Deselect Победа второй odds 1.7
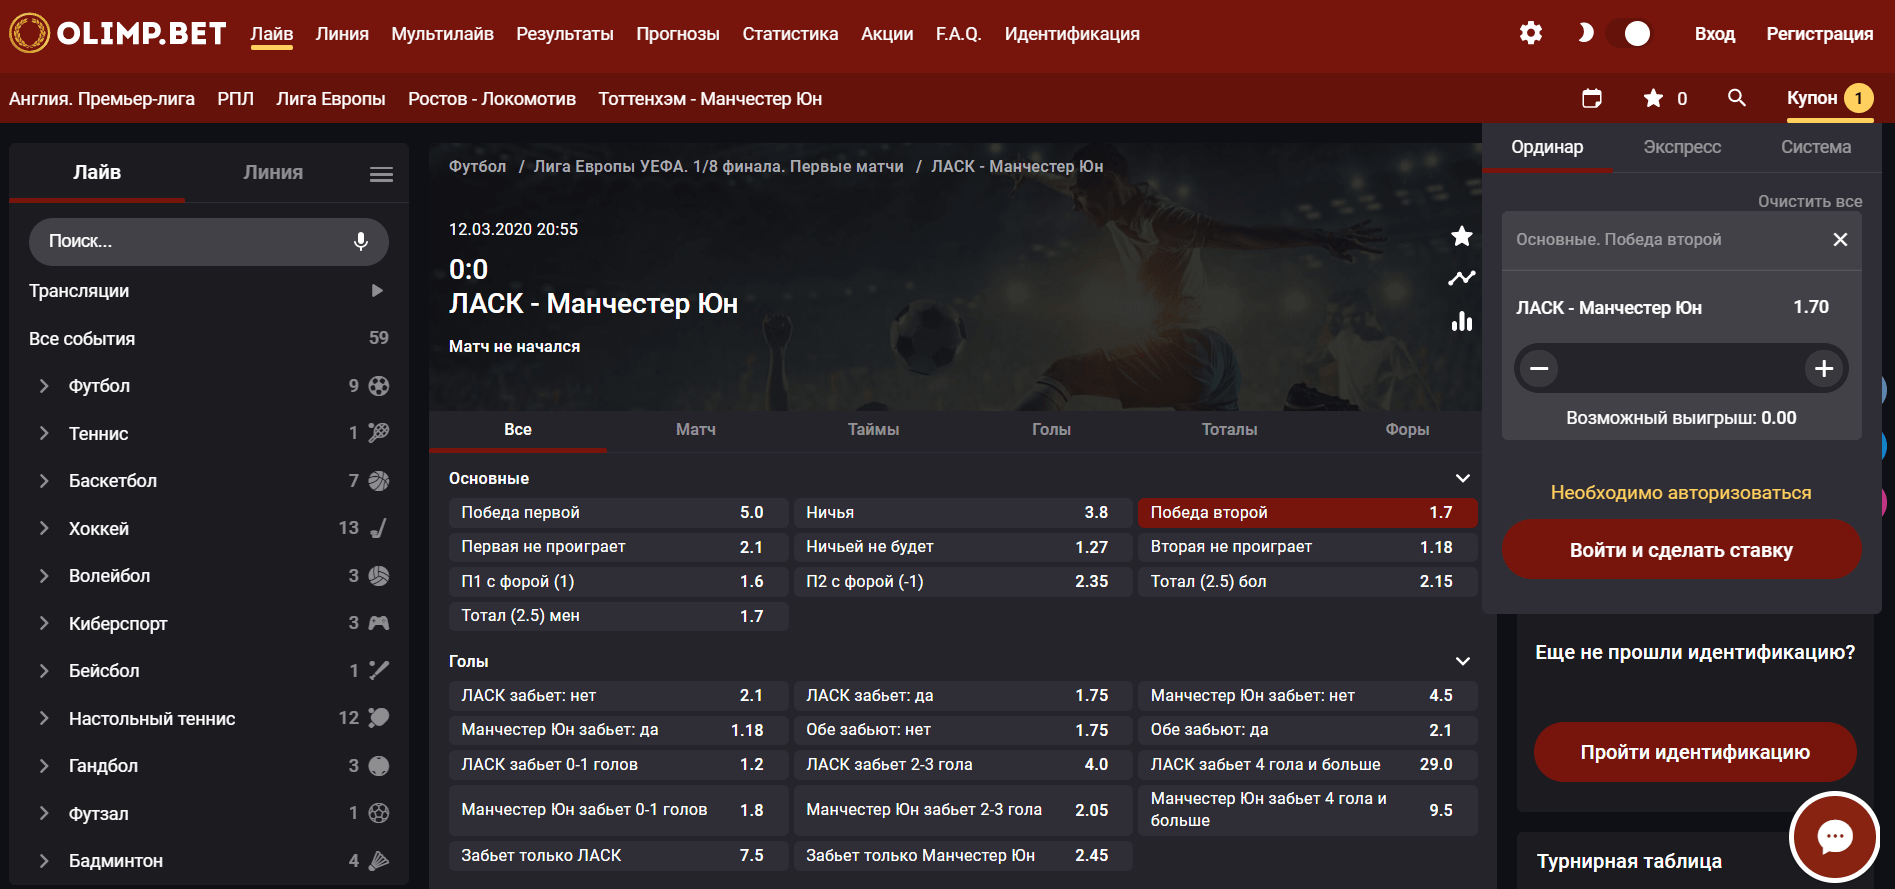Viewport: 1895px width, 889px height. [x=1307, y=513]
